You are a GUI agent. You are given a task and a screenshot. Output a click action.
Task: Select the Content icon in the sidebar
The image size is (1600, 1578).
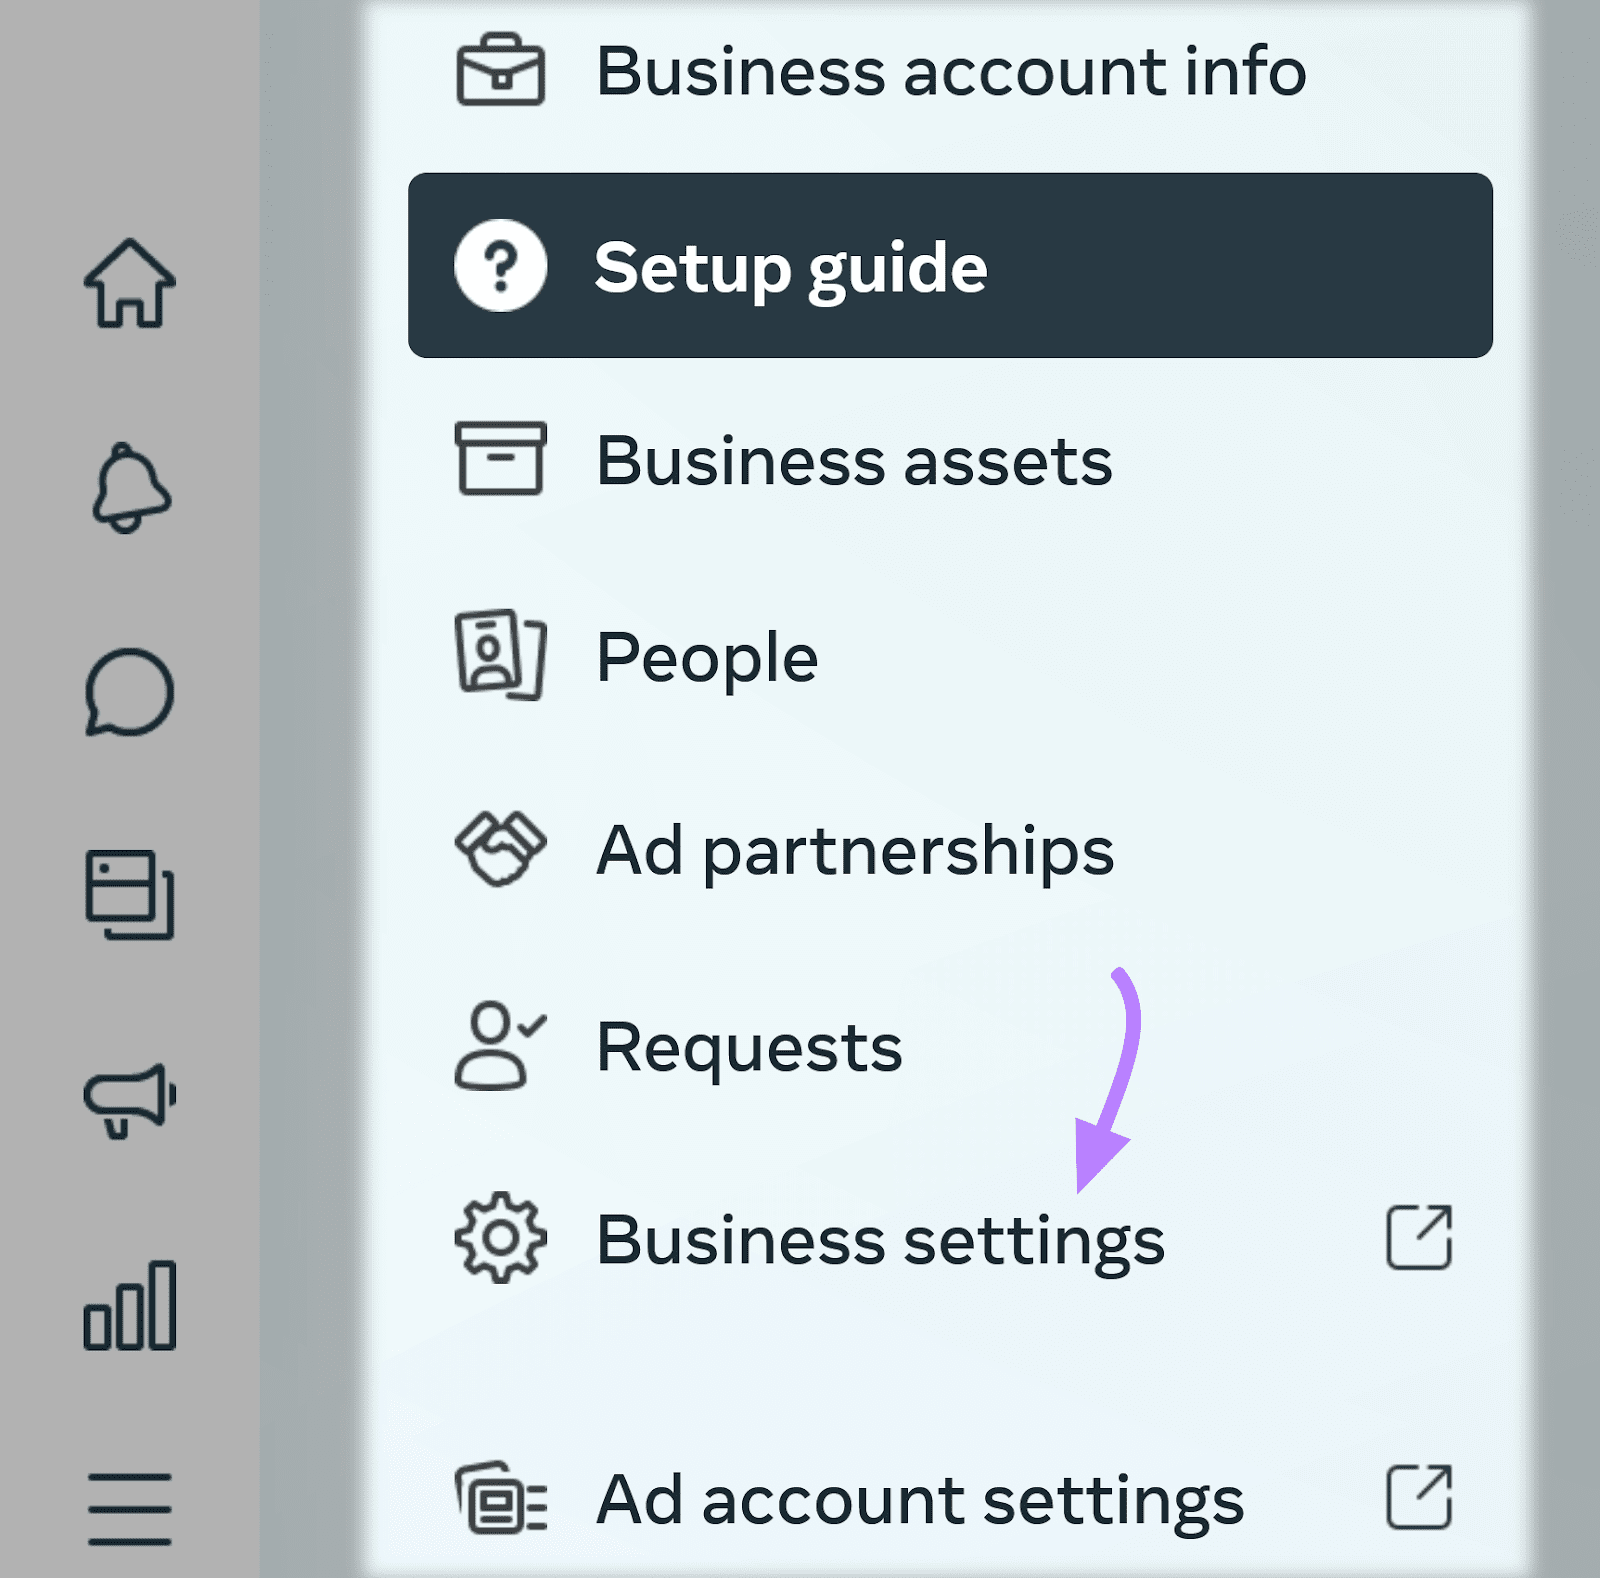[128, 893]
